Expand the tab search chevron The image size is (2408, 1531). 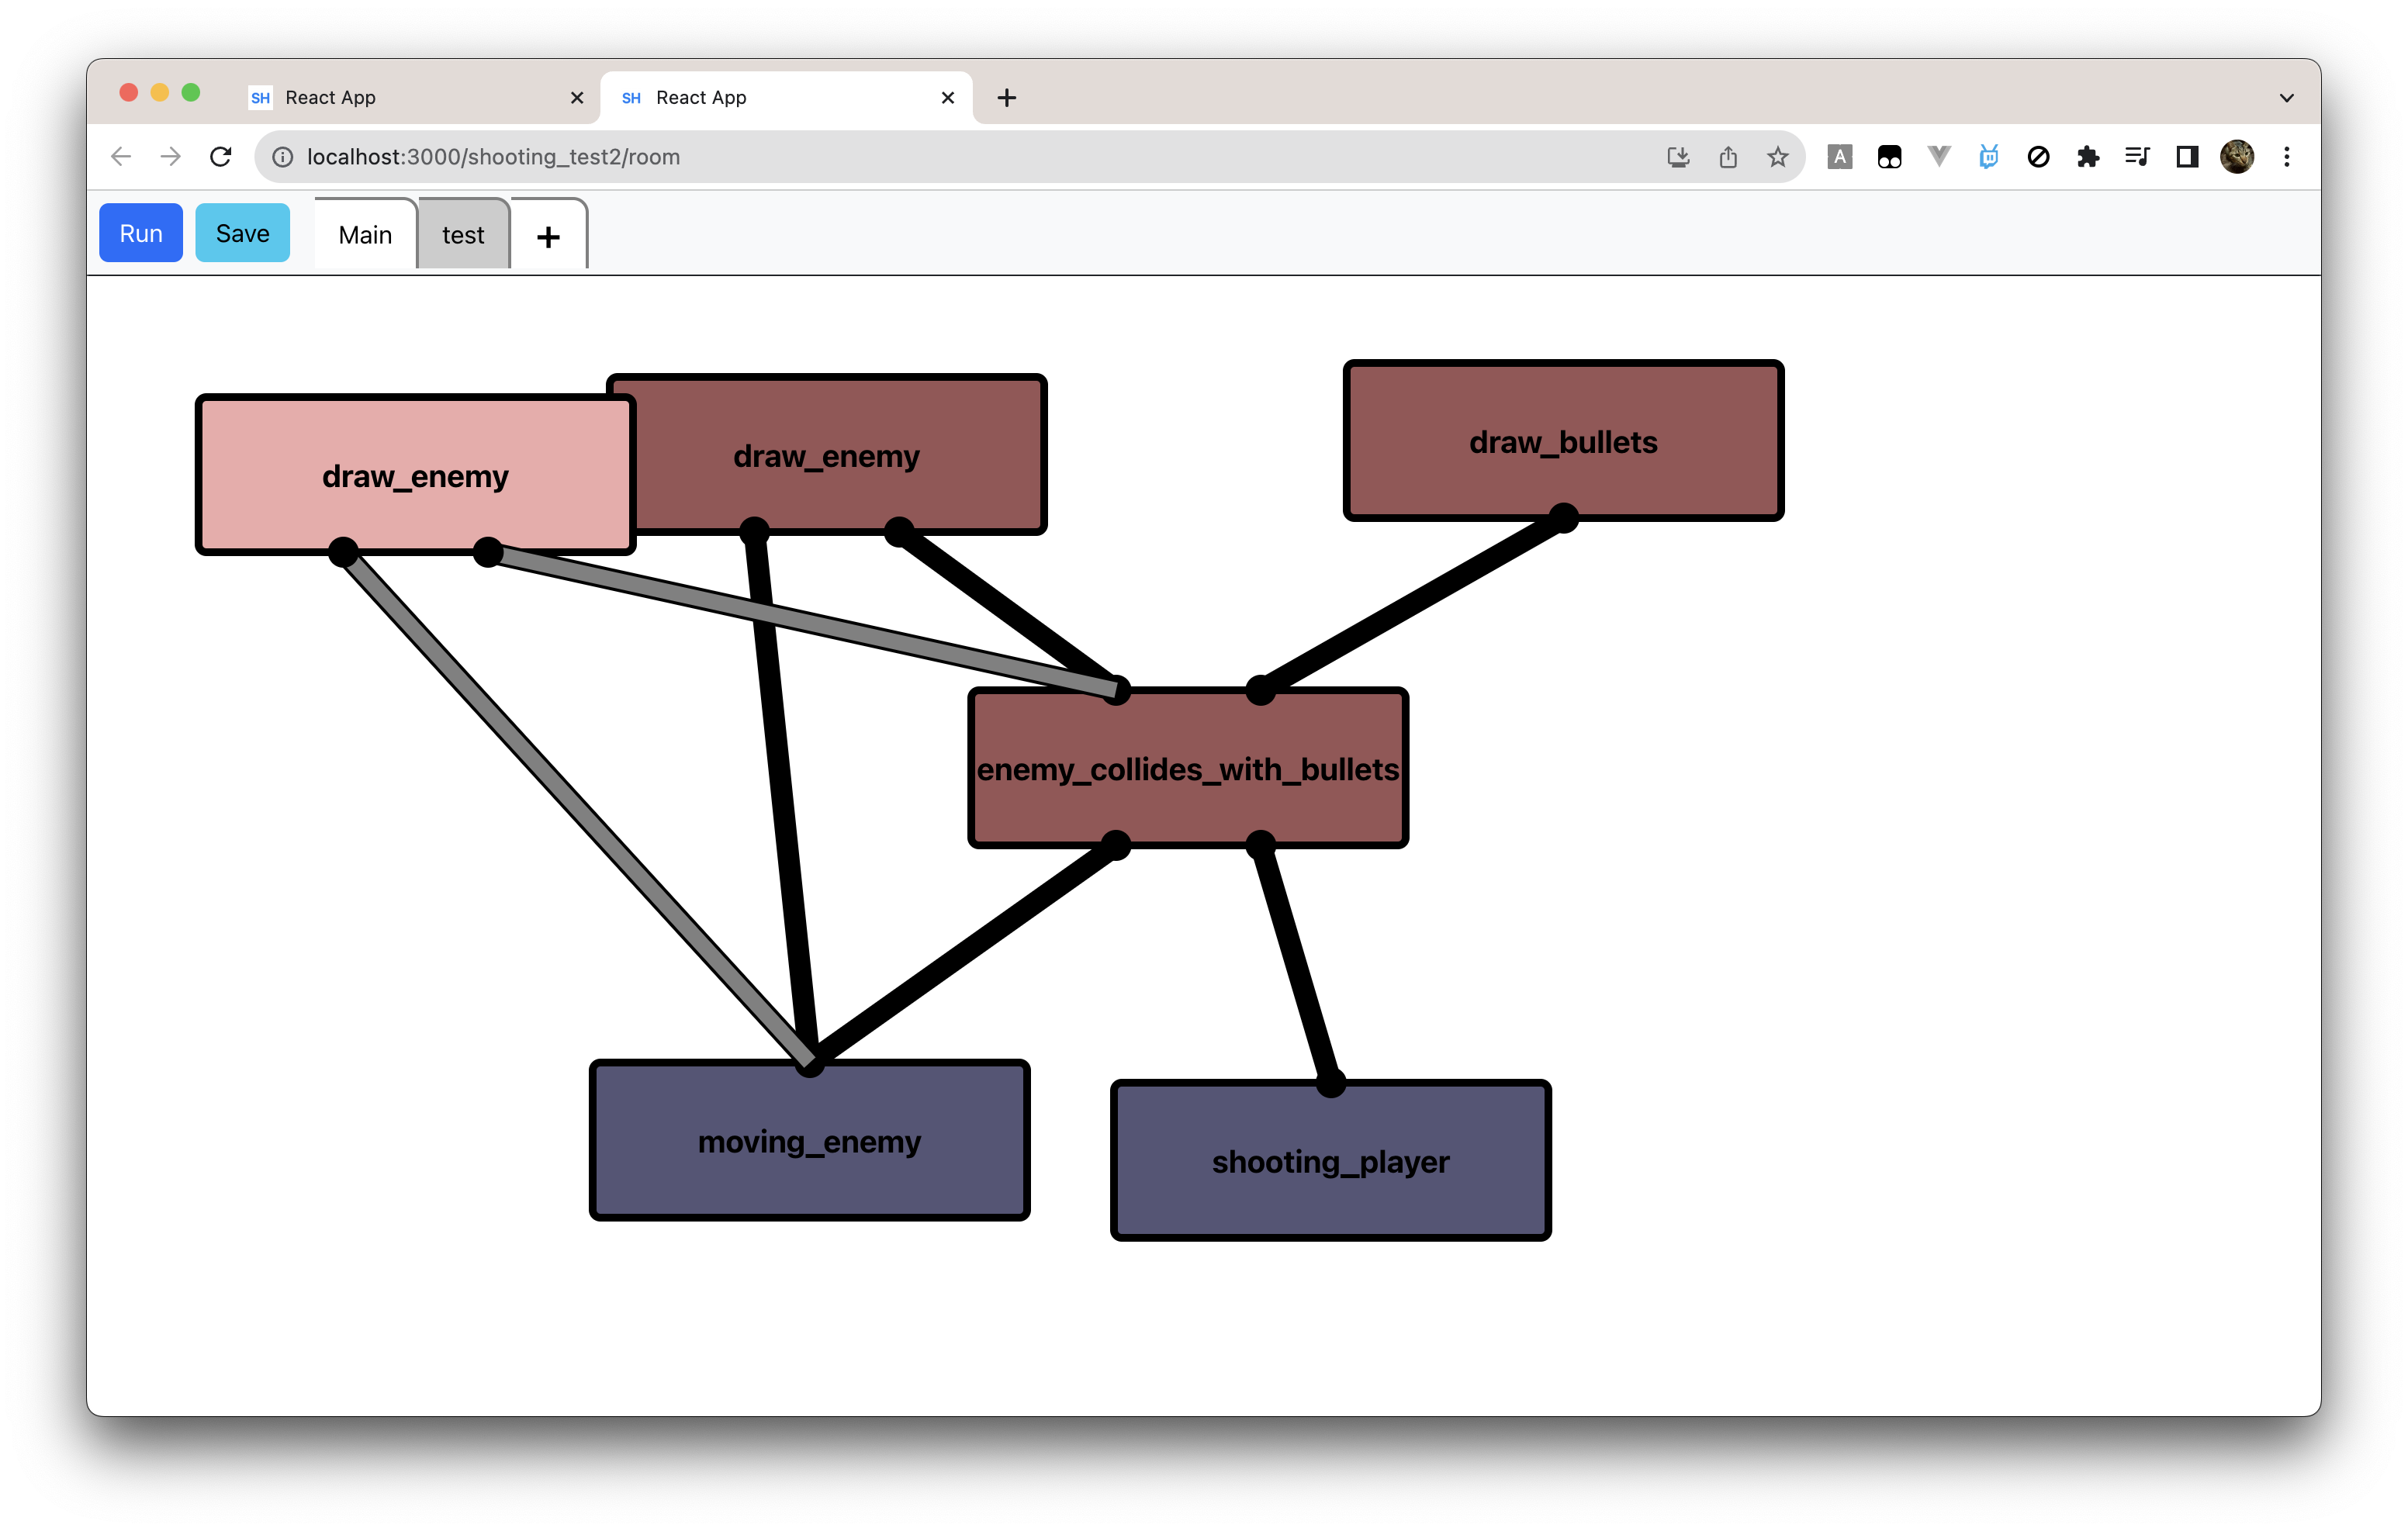(2286, 98)
